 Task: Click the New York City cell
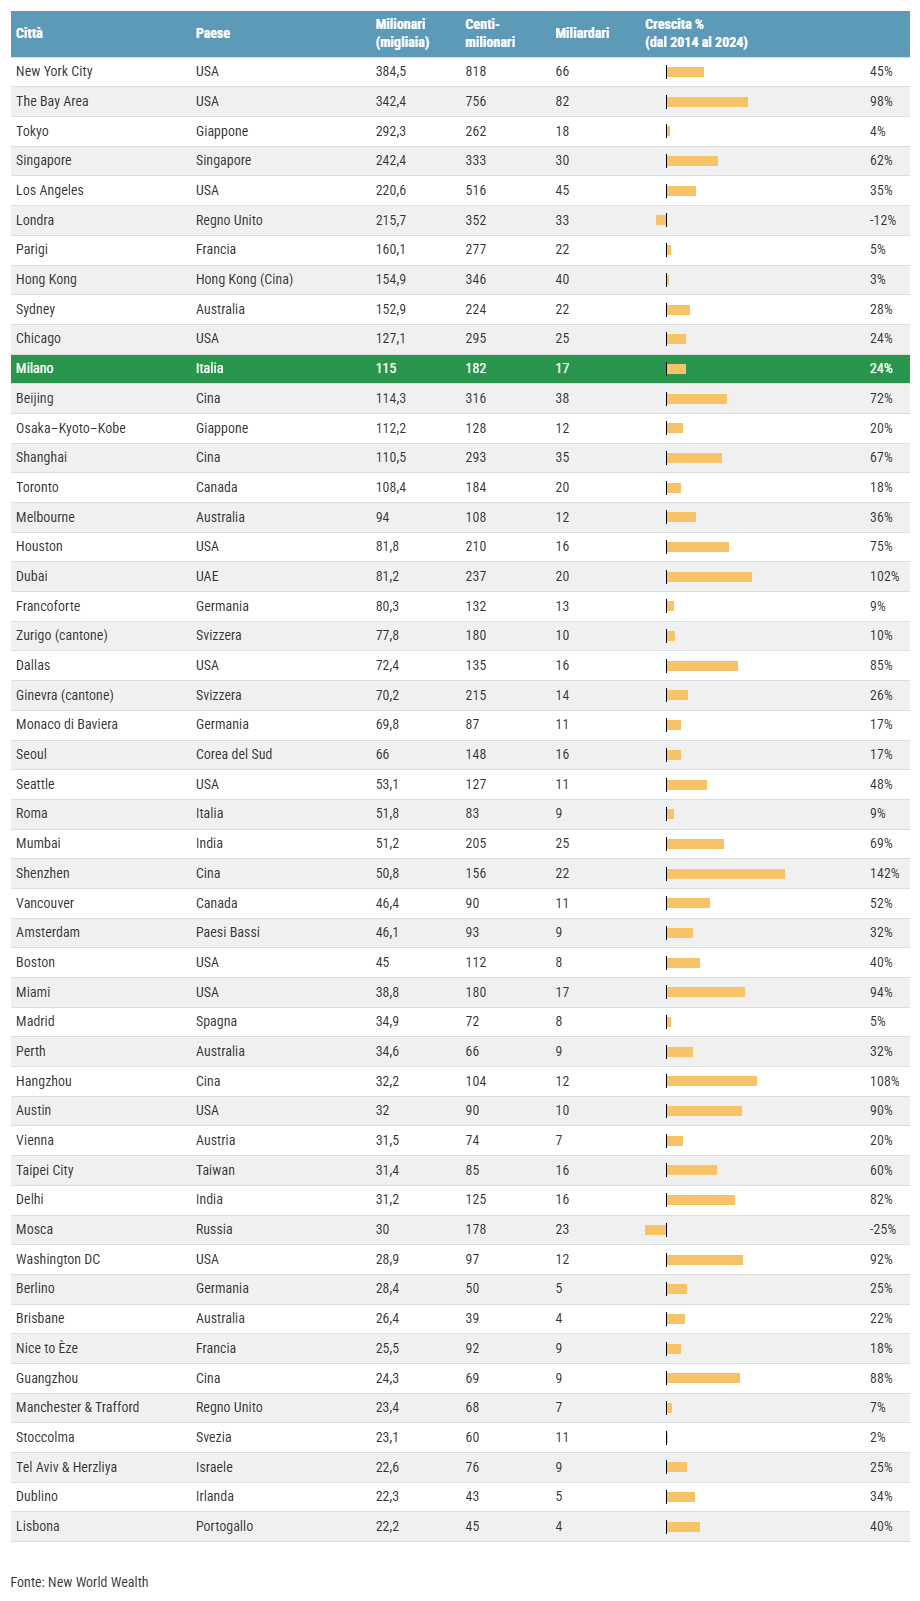pyautogui.click(x=54, y=71)
